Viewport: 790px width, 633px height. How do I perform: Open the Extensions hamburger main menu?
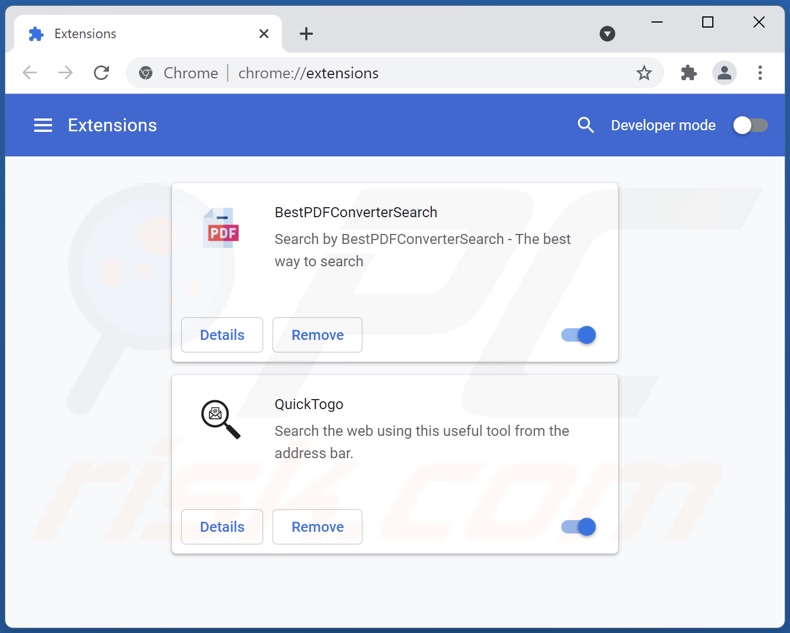43,125
